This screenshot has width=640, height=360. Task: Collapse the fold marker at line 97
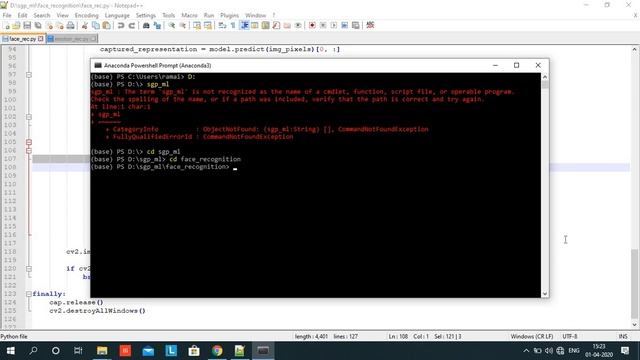(29, 75)
